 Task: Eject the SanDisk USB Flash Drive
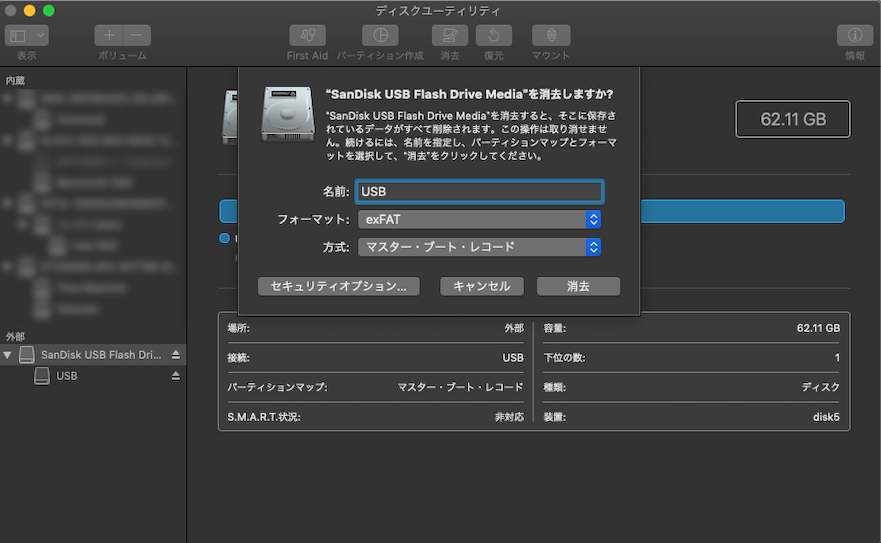176,355
